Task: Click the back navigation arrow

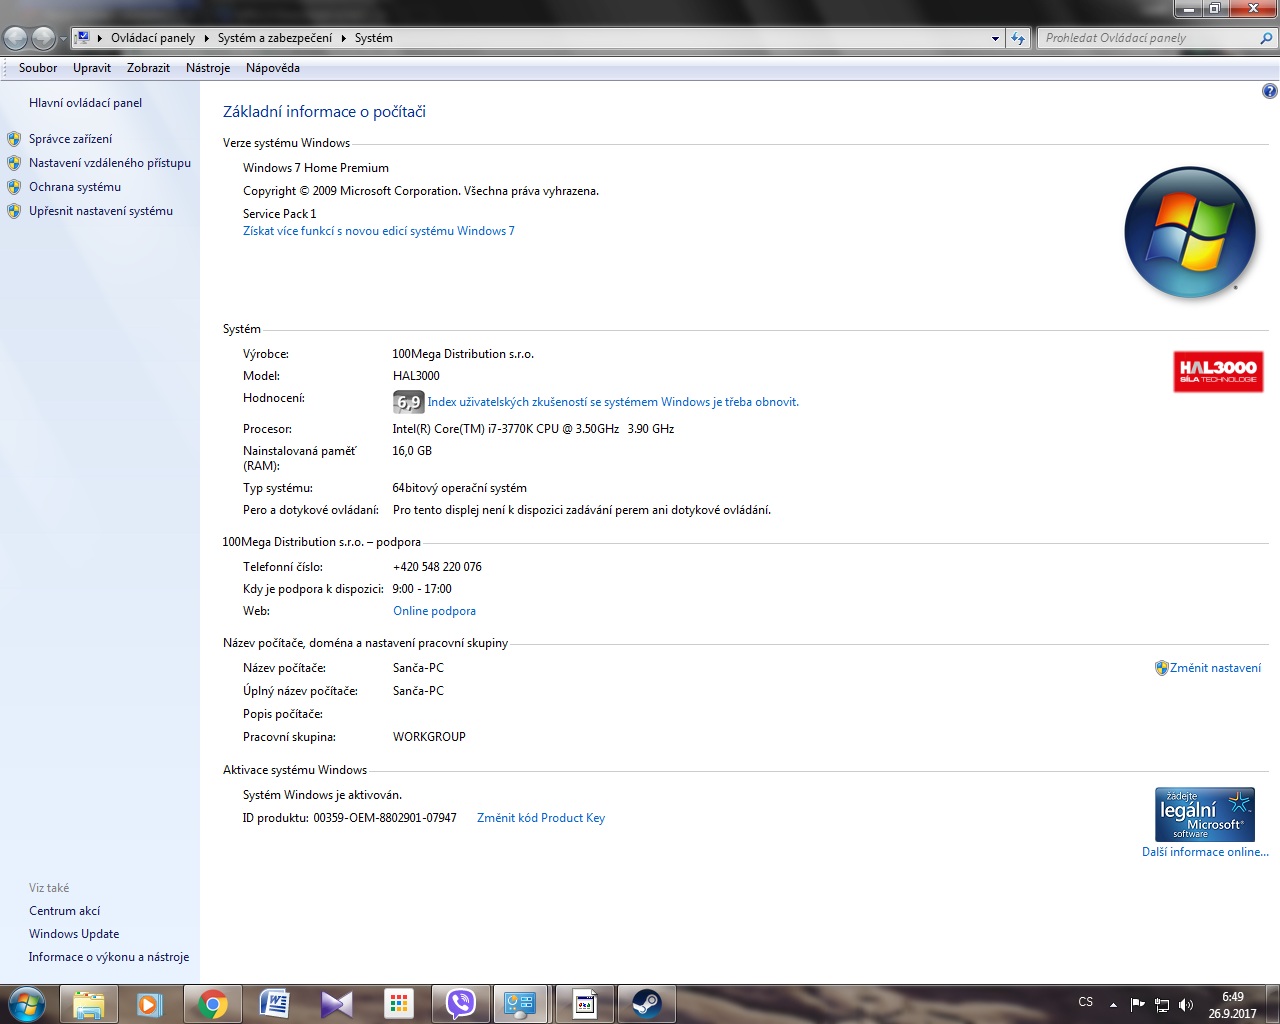Action: coord(16,38)
